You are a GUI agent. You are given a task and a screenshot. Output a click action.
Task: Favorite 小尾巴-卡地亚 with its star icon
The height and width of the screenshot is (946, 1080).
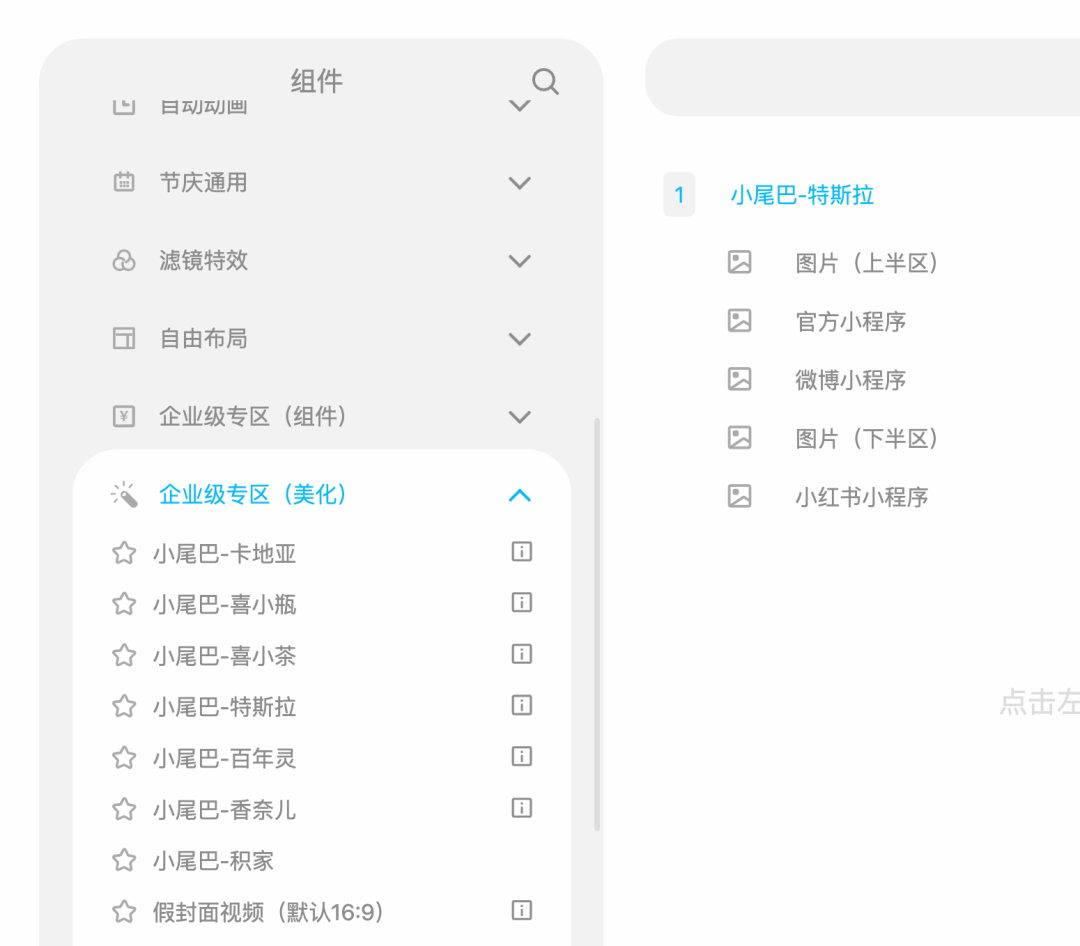coord(124,553)
